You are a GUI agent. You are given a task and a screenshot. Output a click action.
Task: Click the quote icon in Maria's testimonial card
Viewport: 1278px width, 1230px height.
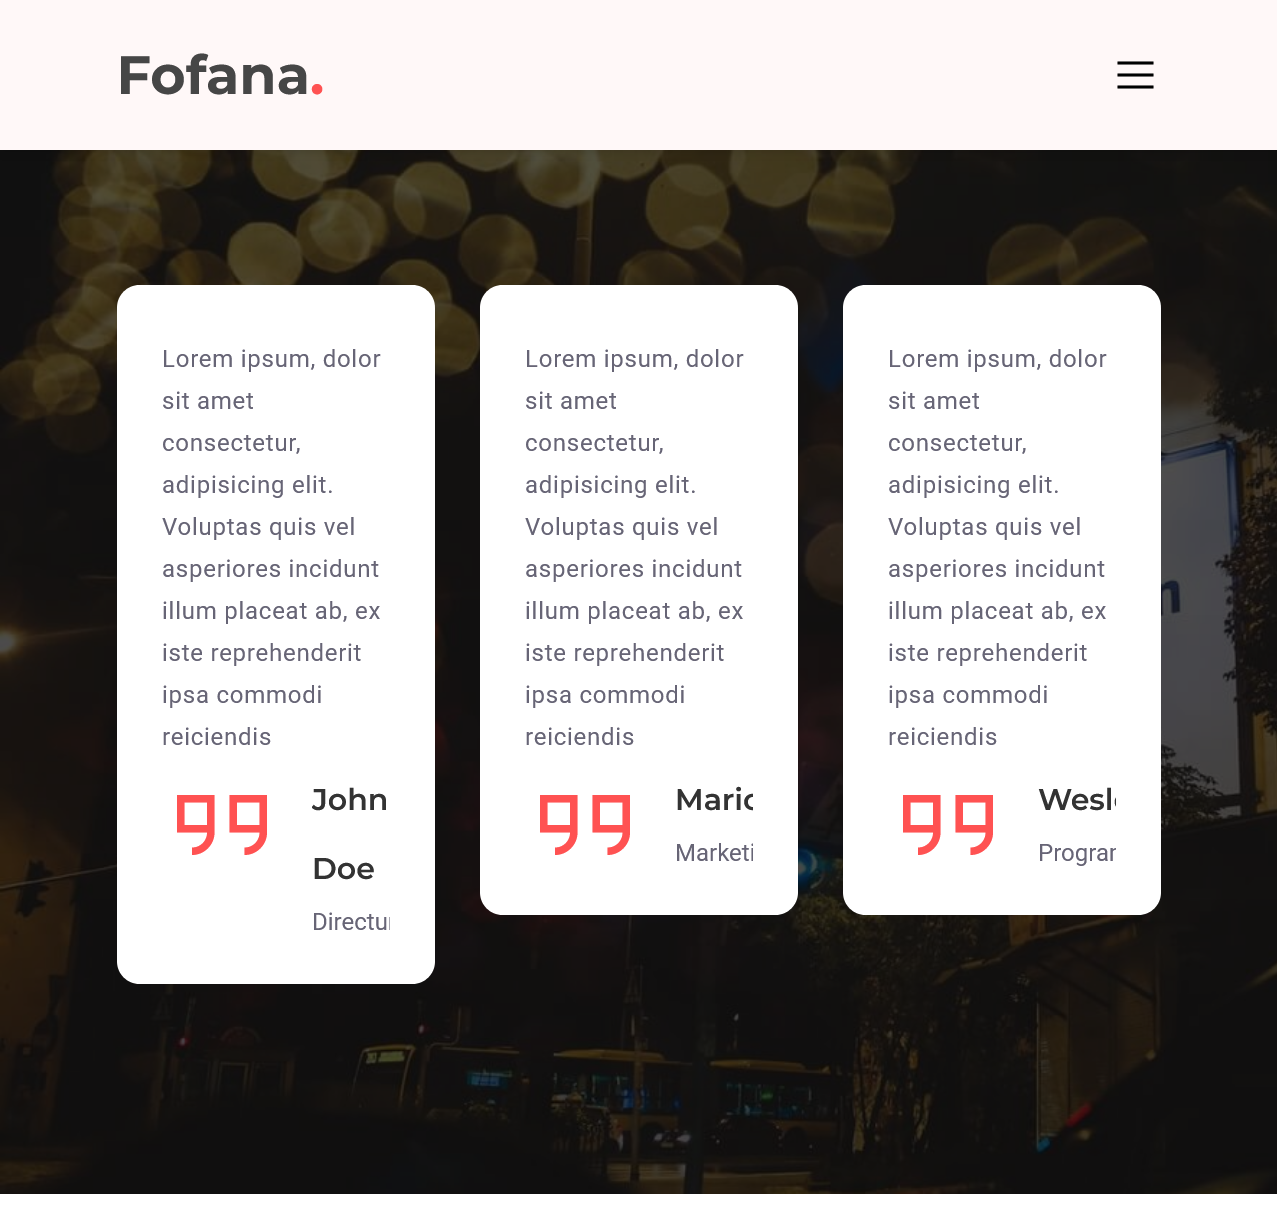(x=585, y=824)
